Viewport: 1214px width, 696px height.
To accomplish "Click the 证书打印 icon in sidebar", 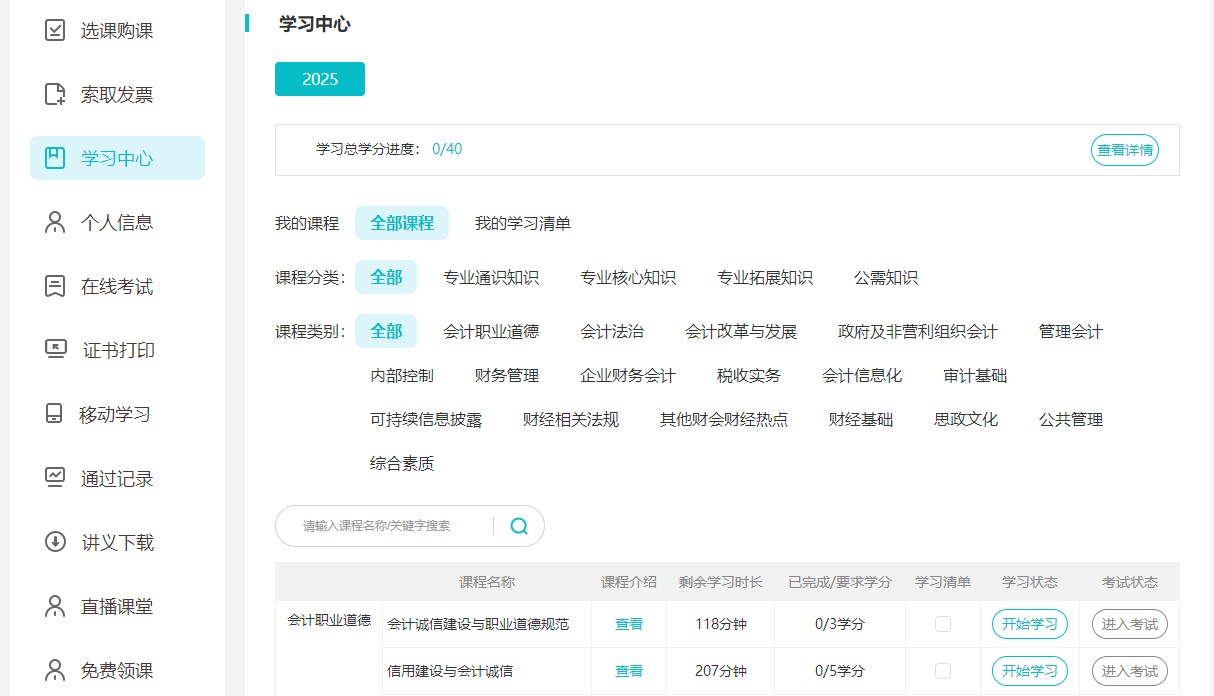I will [x=55, y=350].
